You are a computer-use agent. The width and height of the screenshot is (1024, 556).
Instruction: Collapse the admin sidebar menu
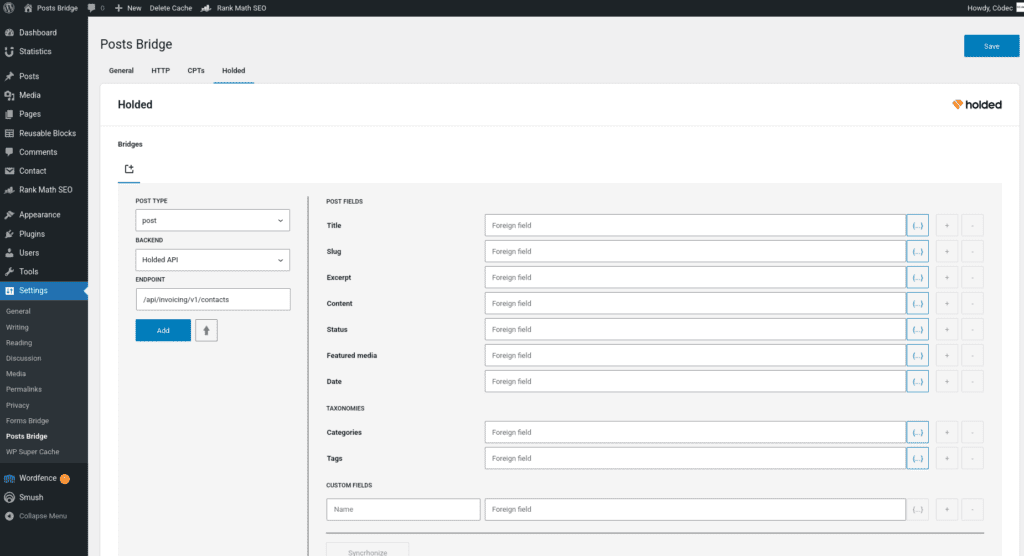(36, 516)
